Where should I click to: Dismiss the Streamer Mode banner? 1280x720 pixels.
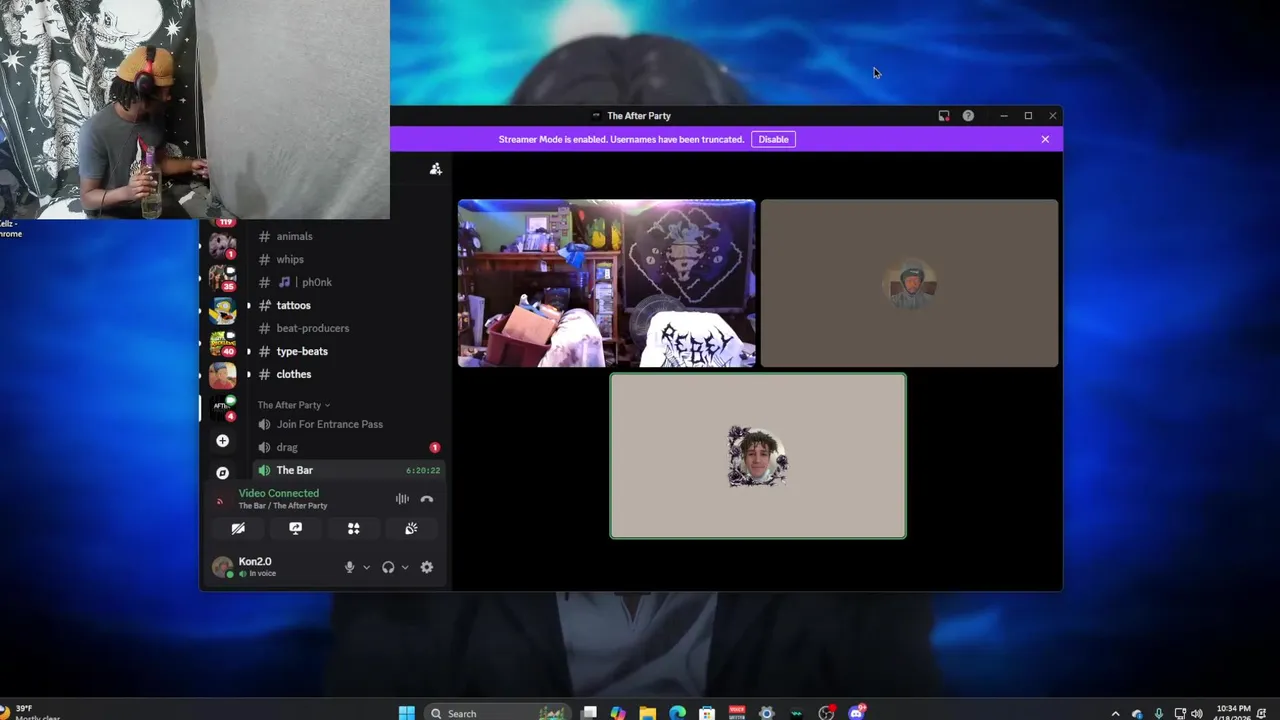tap(1045, 139)
